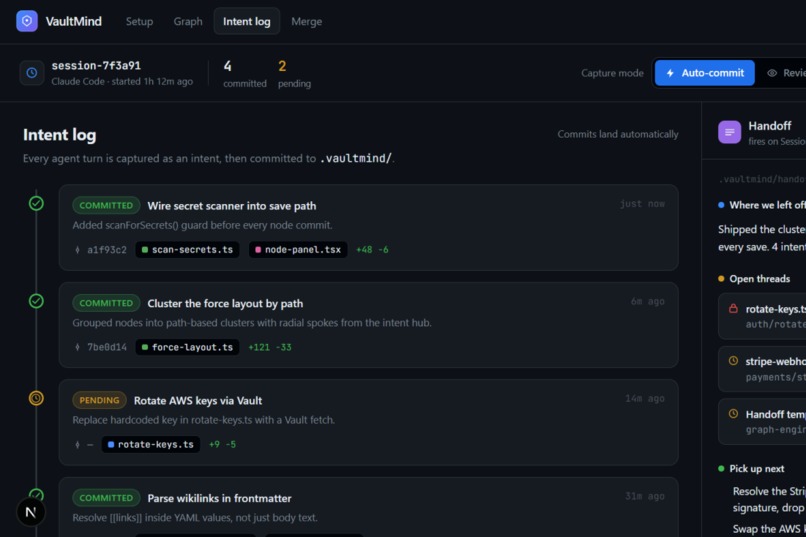This screenshot has height=537, width=806.
Task: Click the commit icon beside the dash in Rotate AWS keys
Action: pyautogui.click(x=78, y=445)
